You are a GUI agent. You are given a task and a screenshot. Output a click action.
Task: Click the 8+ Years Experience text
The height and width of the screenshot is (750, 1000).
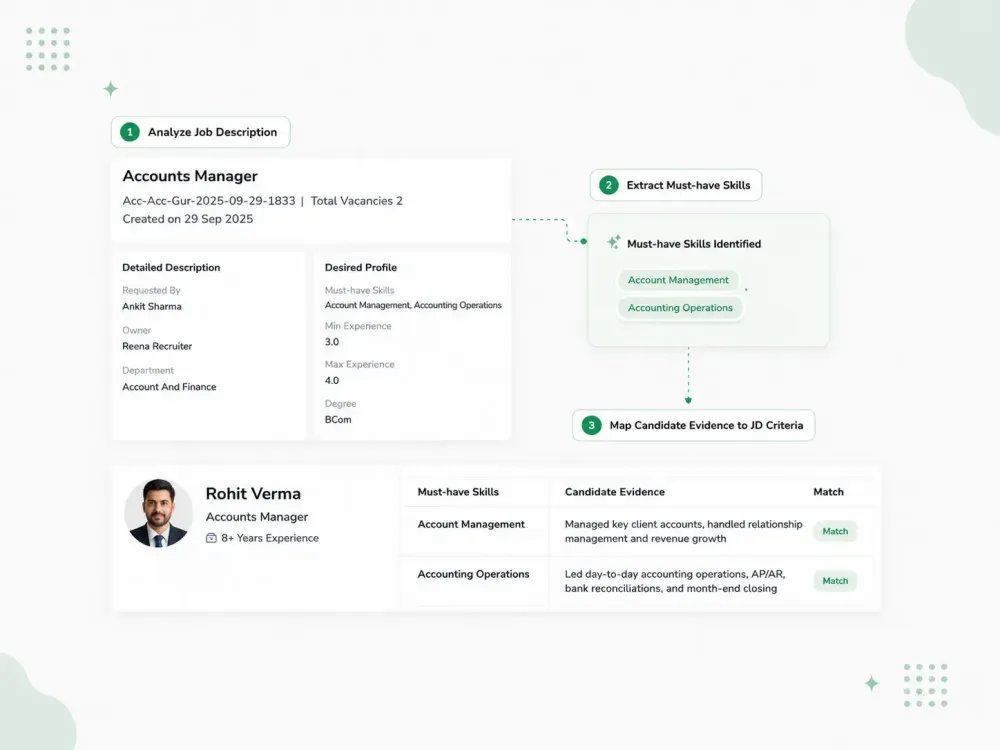click(270, 538)
